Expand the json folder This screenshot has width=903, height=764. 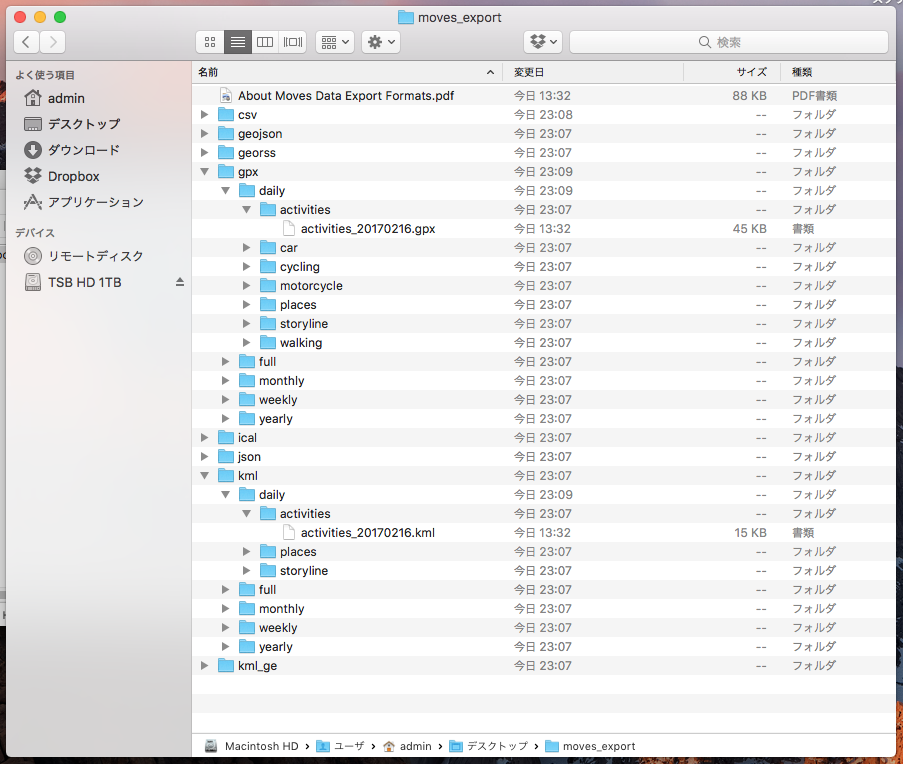point(204,457)
